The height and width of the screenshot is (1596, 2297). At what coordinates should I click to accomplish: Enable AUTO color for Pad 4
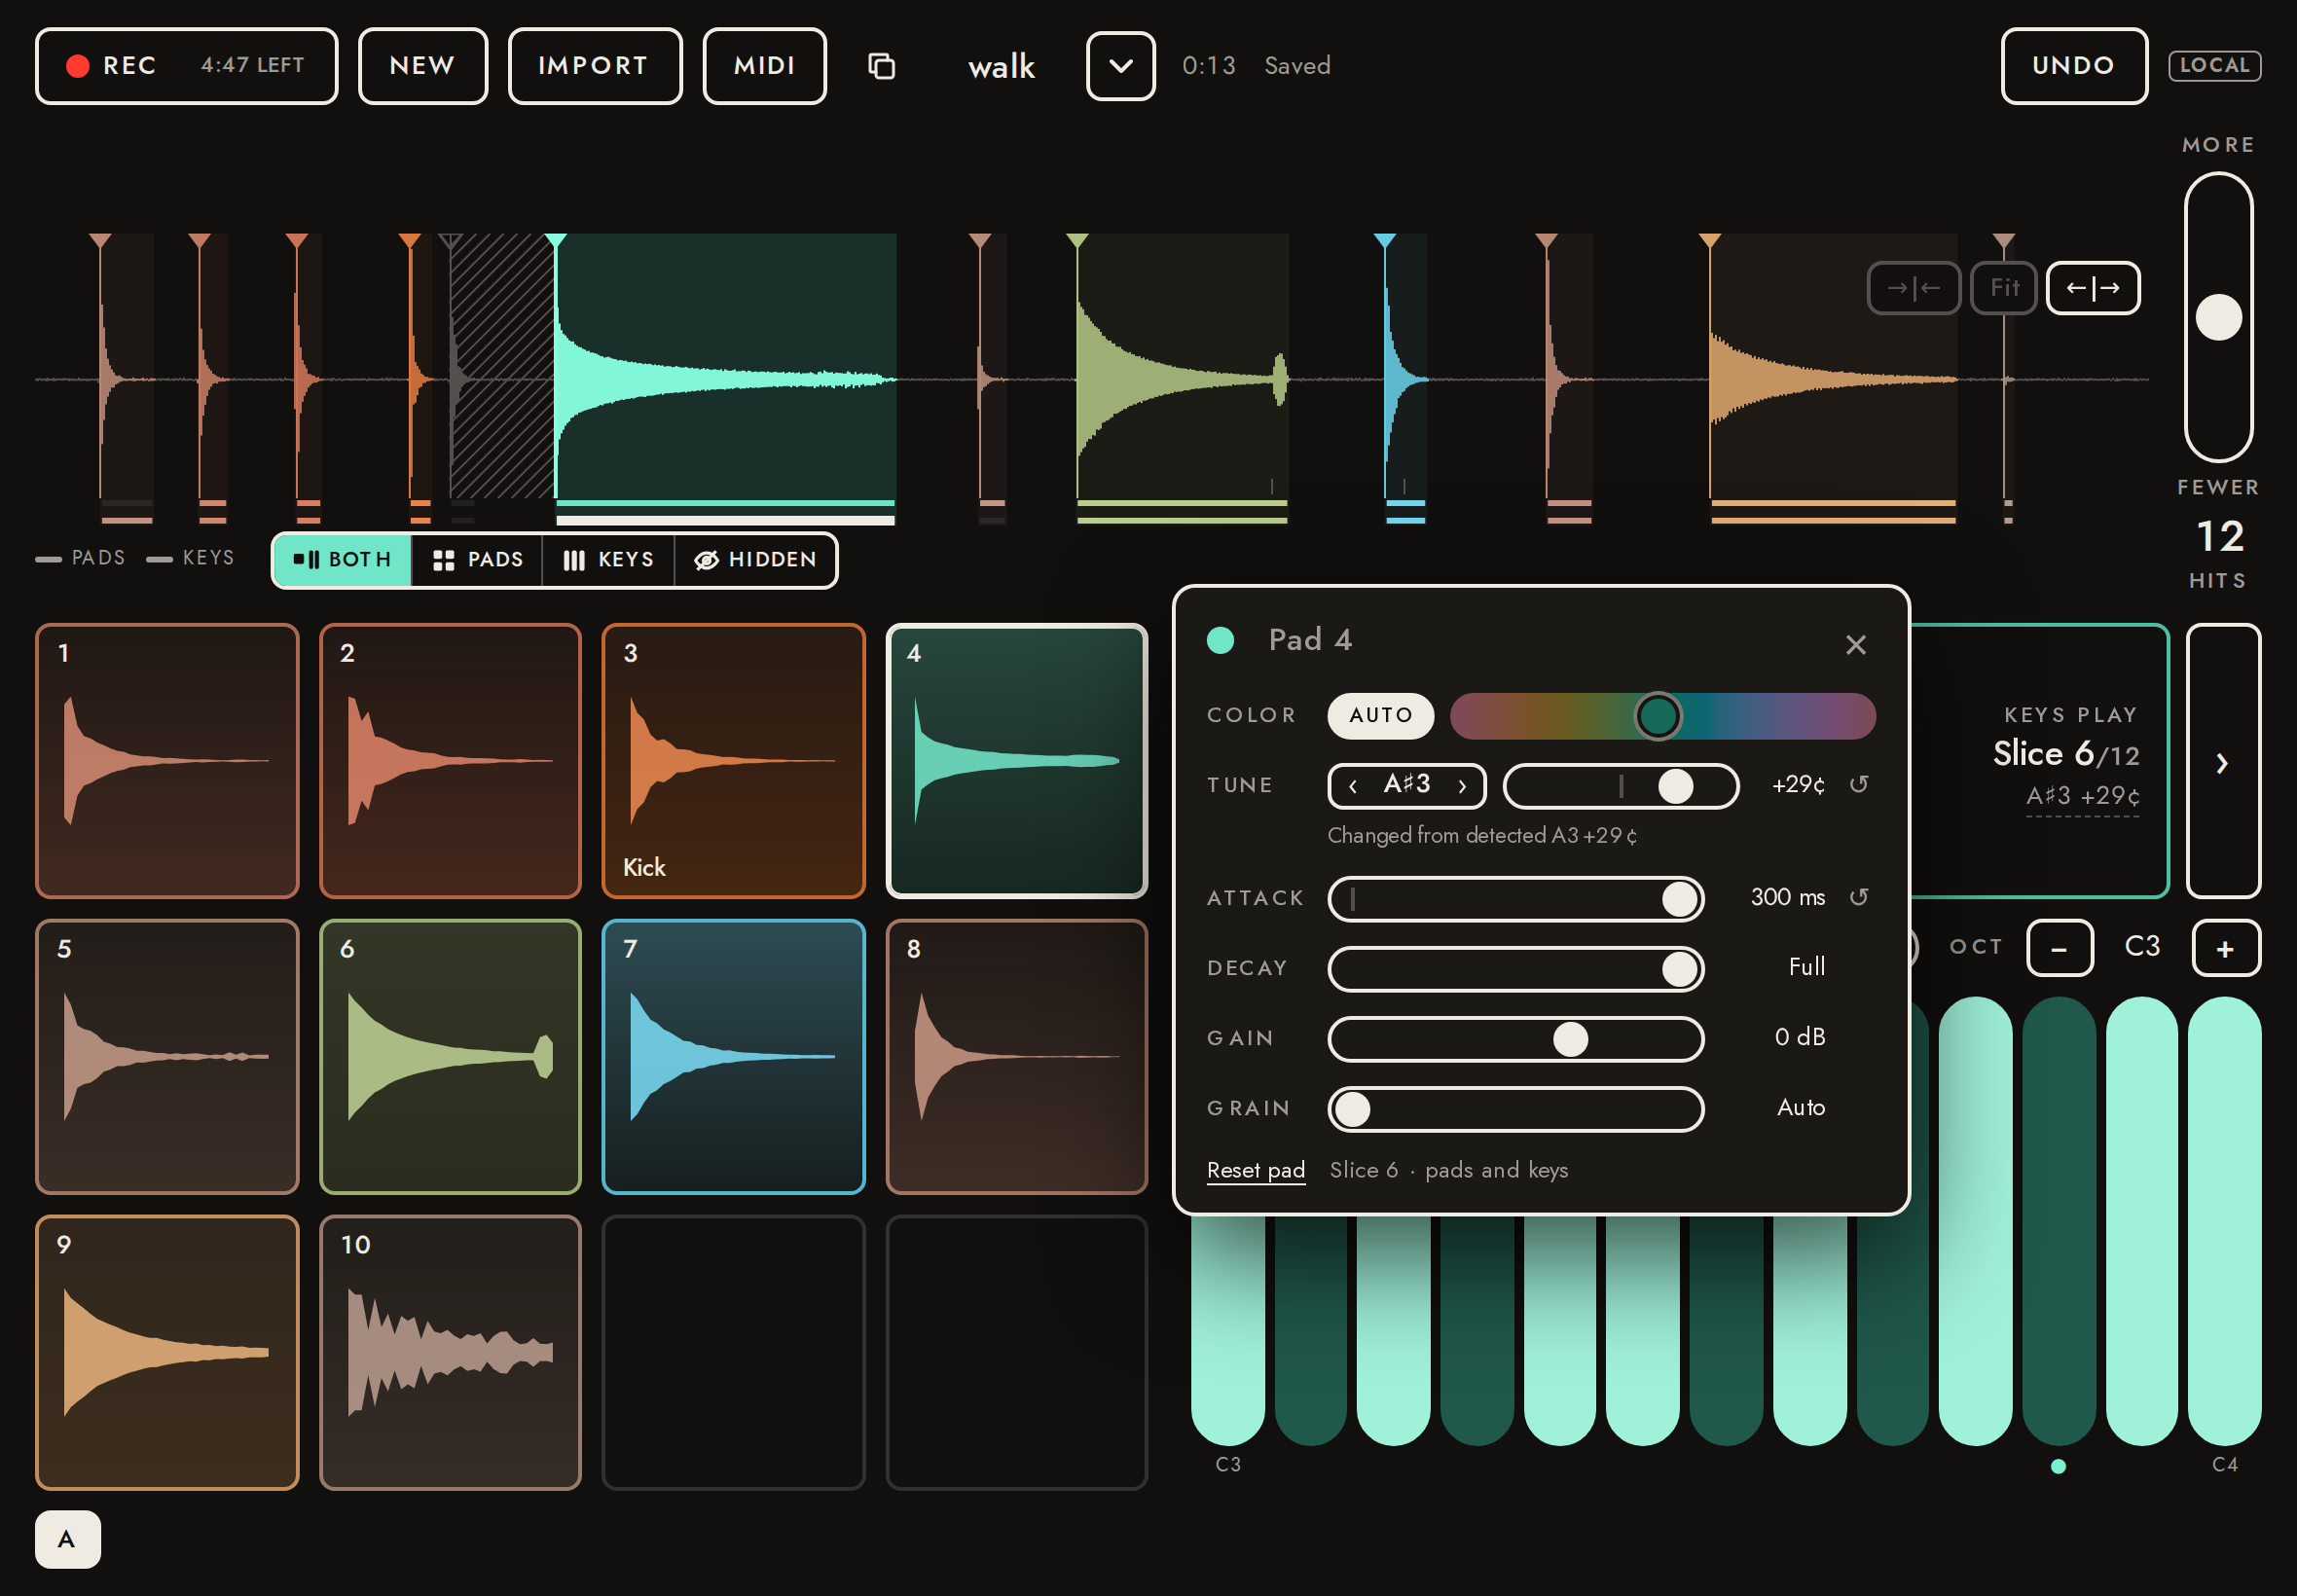pyautogui.click(x=1380, y=716)
